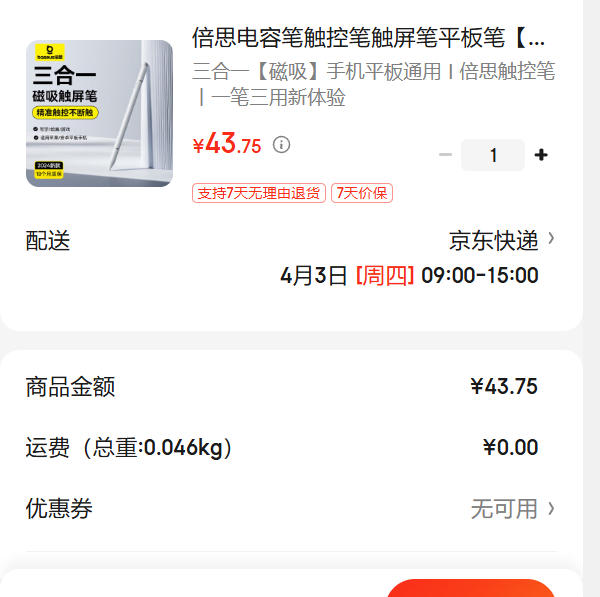Click the 商品金额 total ¥43.75

click(x=504, y=386)
